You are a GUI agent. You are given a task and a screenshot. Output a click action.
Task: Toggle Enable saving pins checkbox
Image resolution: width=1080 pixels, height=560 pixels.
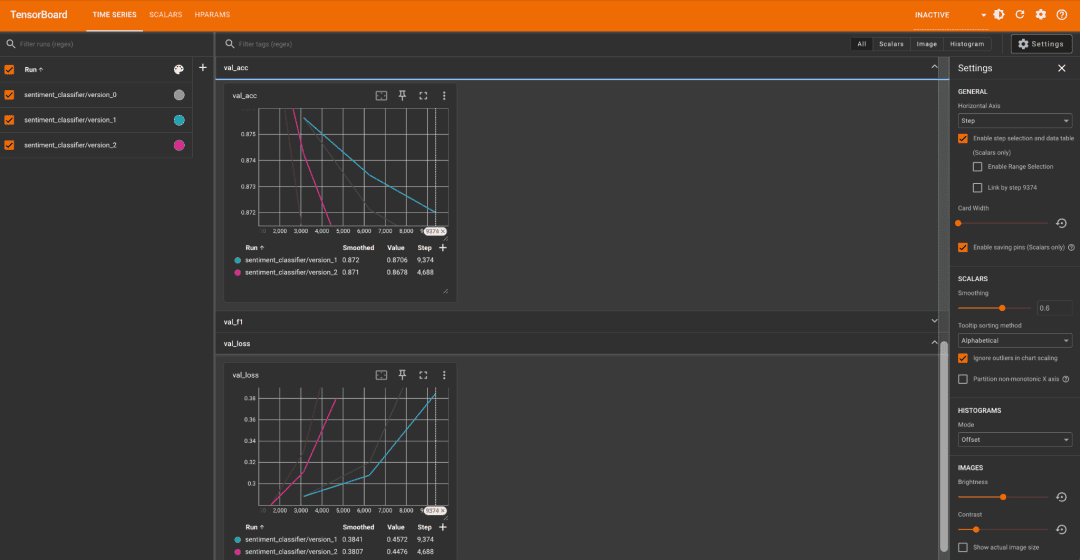pos(963,247)
